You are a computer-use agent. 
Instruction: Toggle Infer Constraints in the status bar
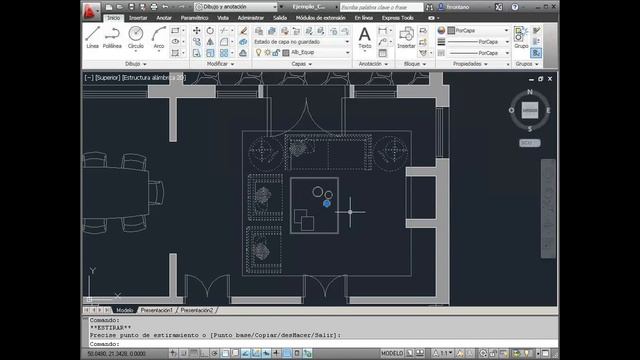[173, 353]
